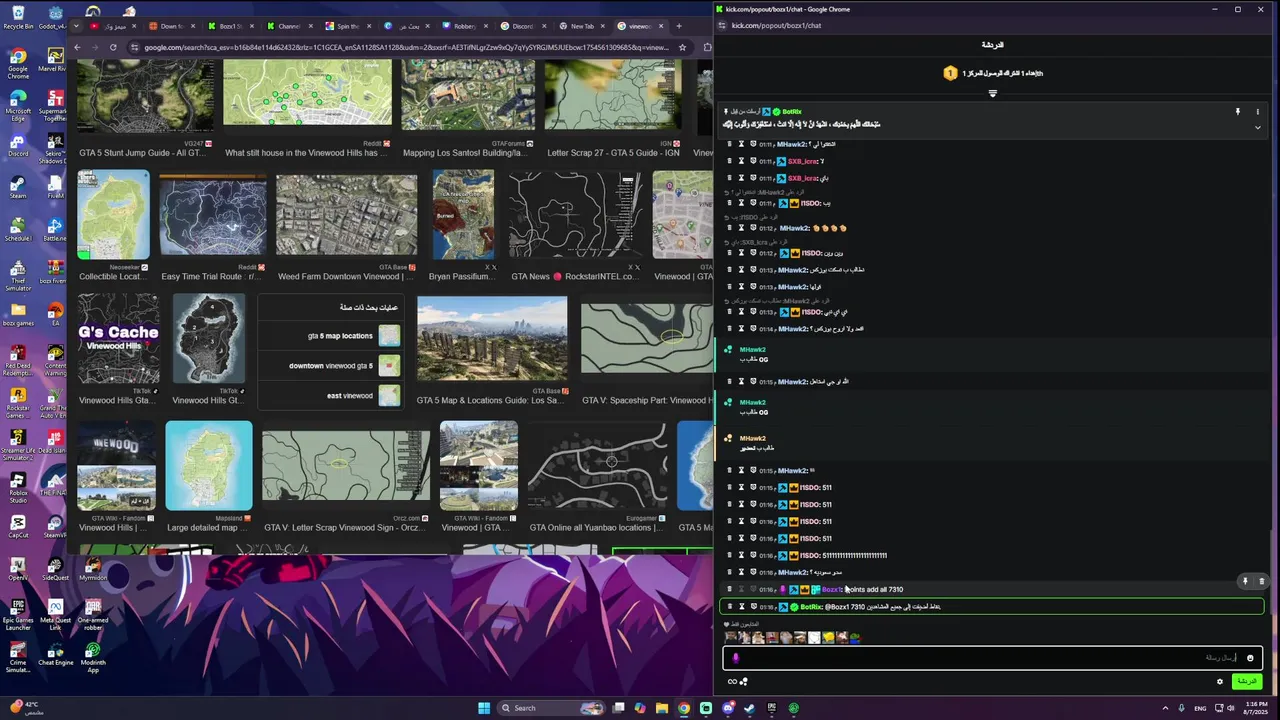Show hidden system tray icons
Image resolution: width=1280 pixels, height=720 pixels.
point(1164,708)
